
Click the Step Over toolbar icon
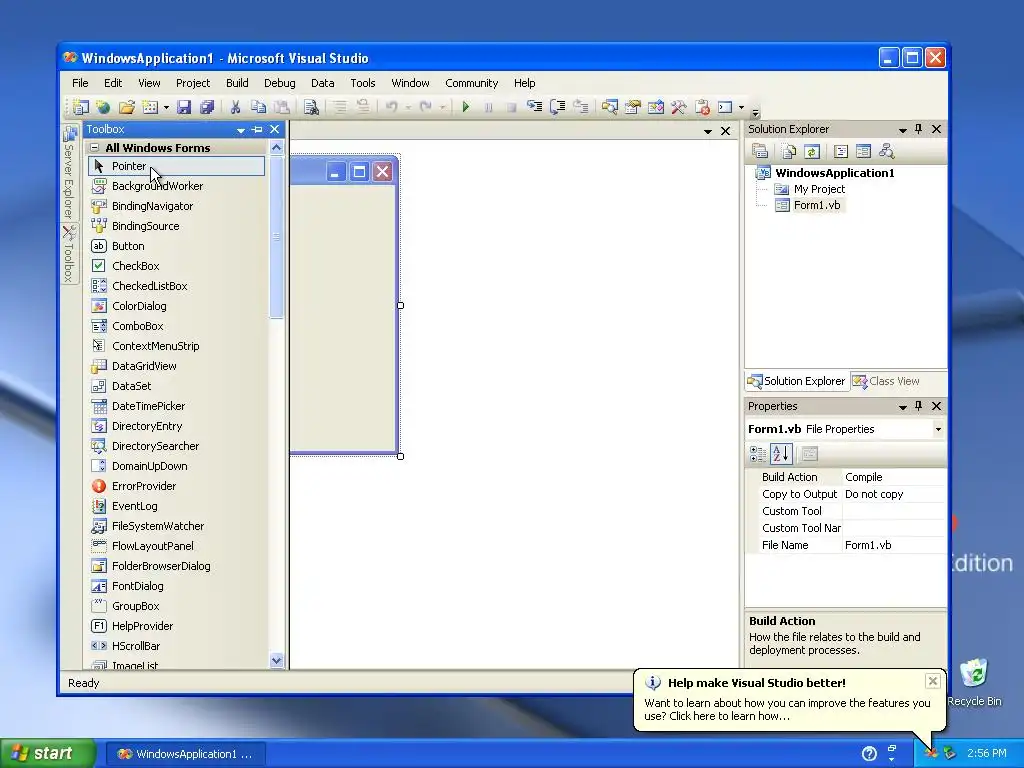tap(557, 106)
